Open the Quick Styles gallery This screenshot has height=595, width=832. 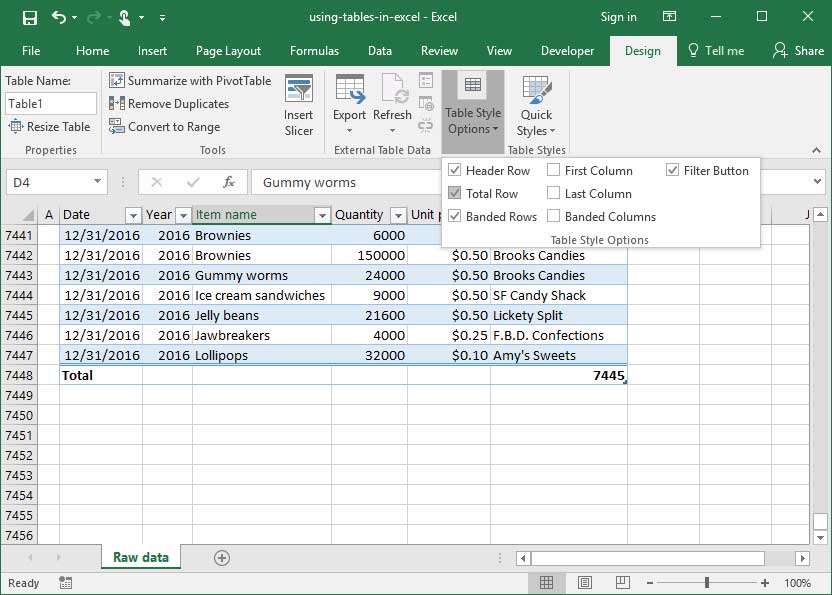coord(536,104)
